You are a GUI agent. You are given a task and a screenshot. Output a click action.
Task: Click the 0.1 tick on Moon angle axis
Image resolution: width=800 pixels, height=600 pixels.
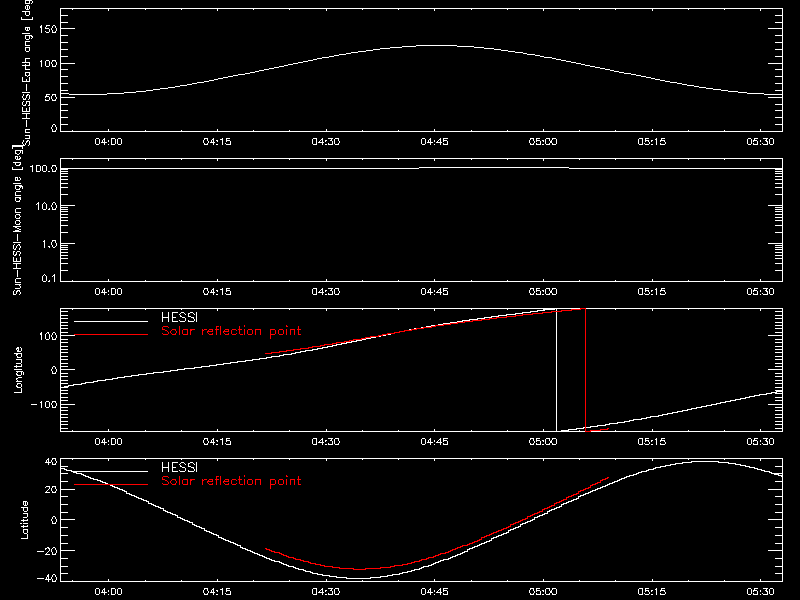click(49, 278)
